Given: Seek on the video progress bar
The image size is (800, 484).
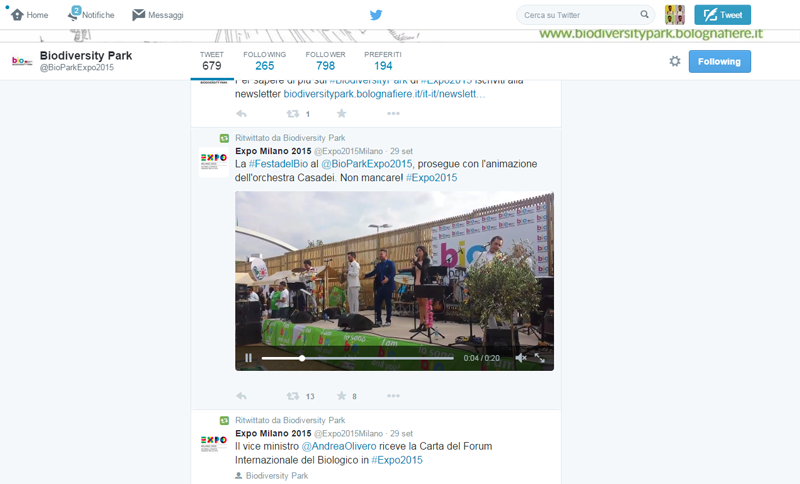Looking at the screenshot, I should click(358, 358).
